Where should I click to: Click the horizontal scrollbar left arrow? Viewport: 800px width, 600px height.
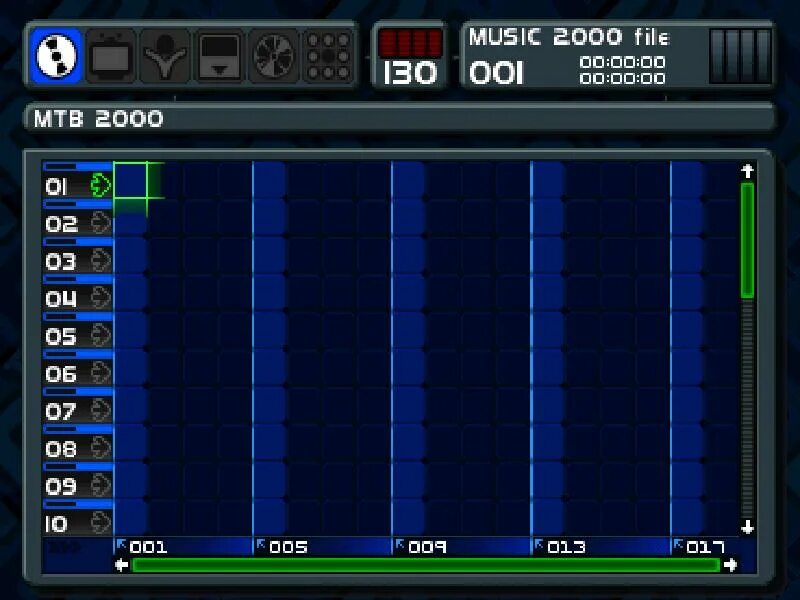coord(121,565)
